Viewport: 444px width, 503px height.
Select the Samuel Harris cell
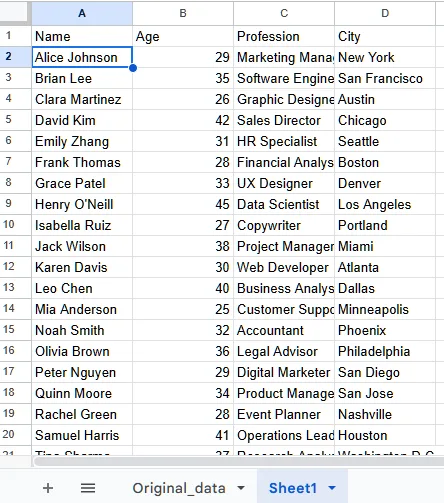click(82, 435)
